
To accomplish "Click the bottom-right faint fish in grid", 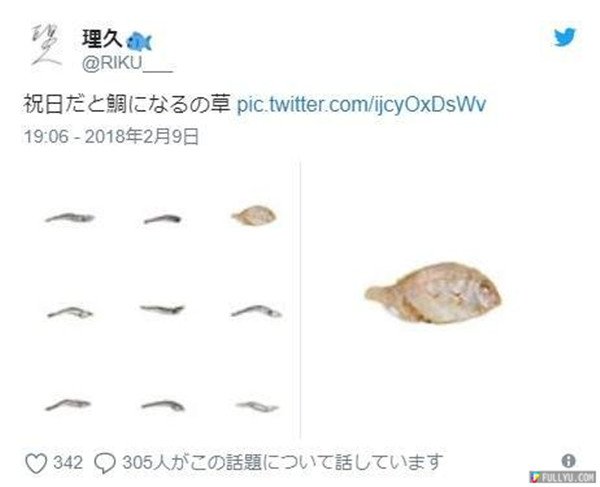I will click(x=257, y=406).
